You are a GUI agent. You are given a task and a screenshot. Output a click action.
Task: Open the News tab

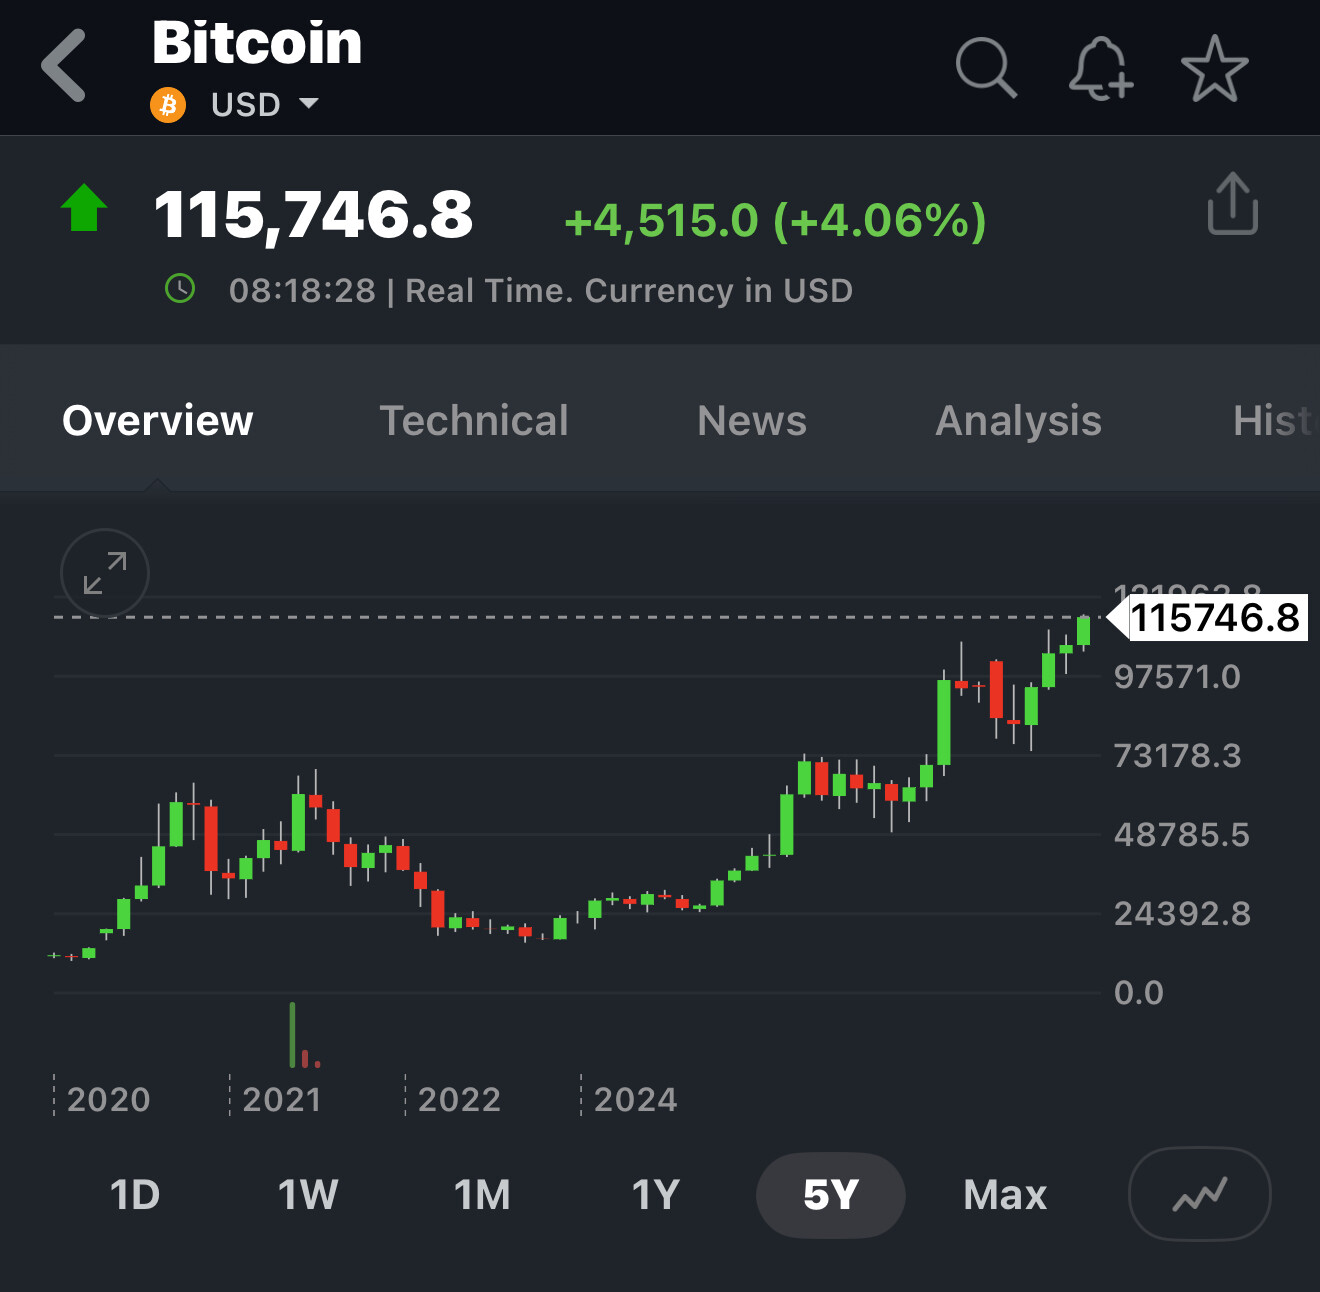[752, 421]
